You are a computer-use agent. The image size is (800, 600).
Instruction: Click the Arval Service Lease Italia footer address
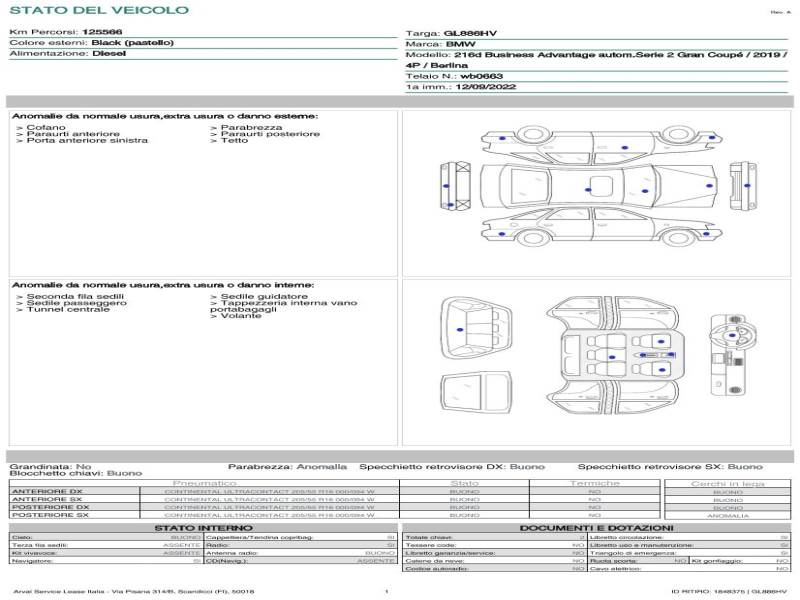pyautogui.click(x=133, y=592)
